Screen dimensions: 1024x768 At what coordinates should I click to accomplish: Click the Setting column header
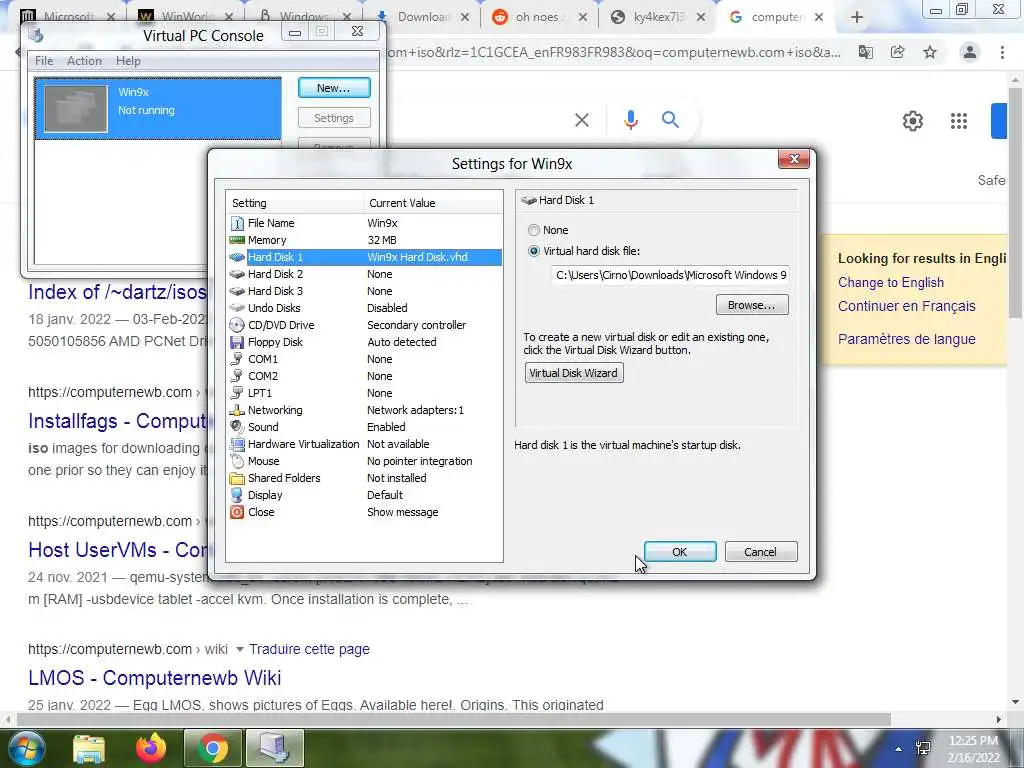pyautogui.click(x=295, y=203)
